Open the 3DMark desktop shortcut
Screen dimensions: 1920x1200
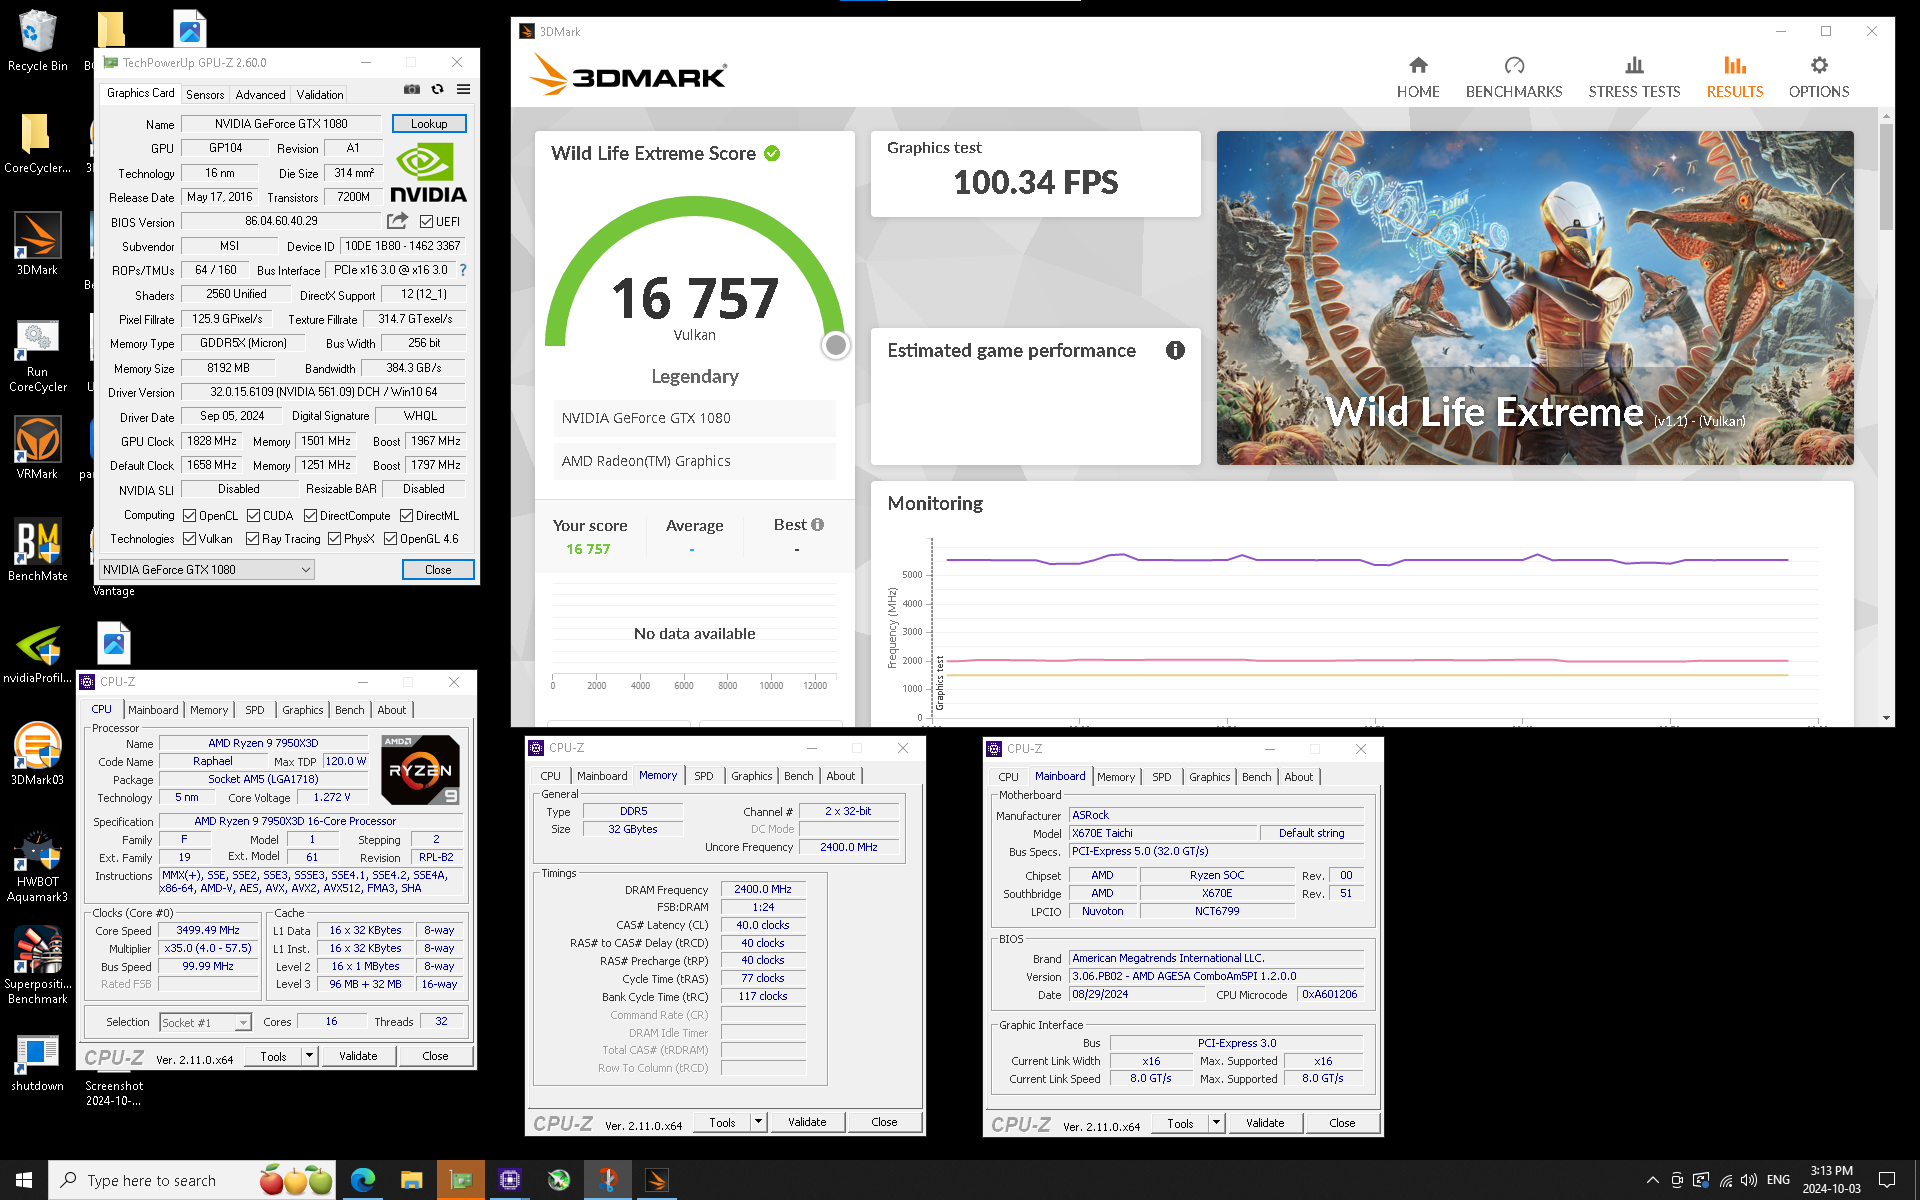37,245
